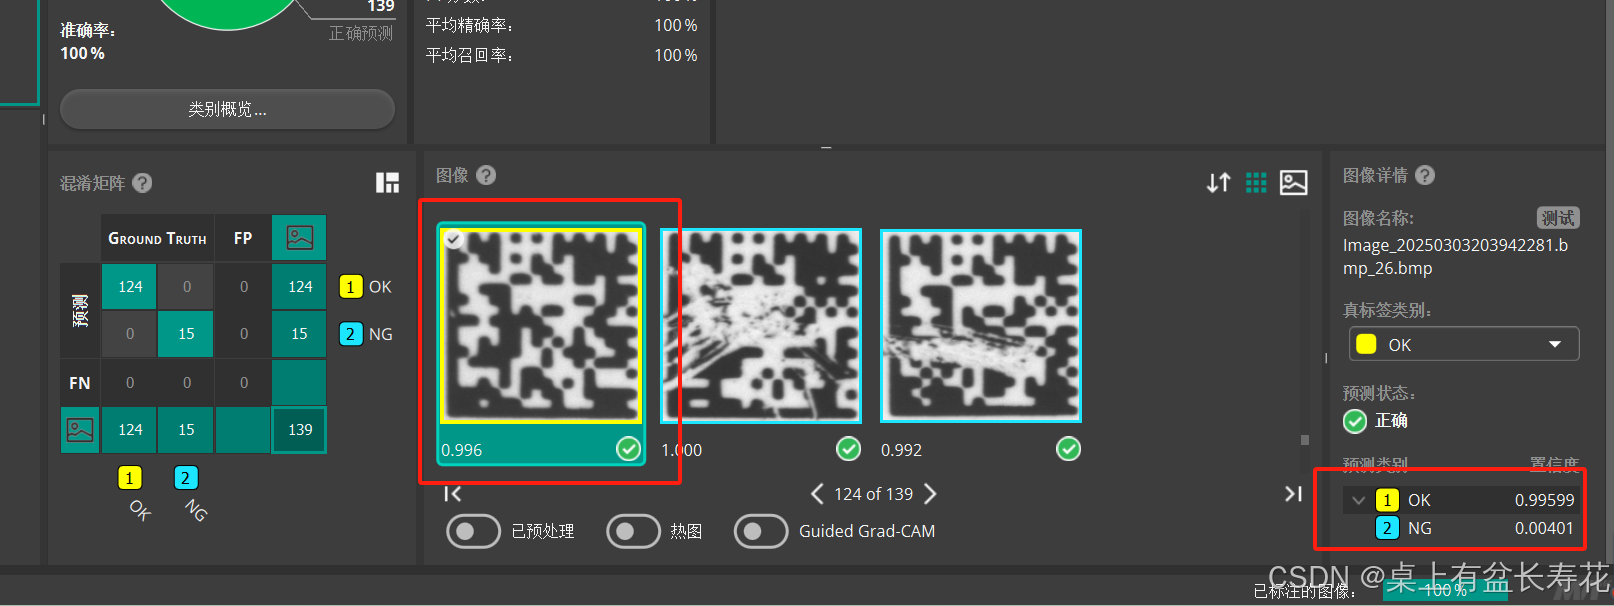
Task: Collapse the predicted class OK row chevron
Action: tap(1358, 500)
